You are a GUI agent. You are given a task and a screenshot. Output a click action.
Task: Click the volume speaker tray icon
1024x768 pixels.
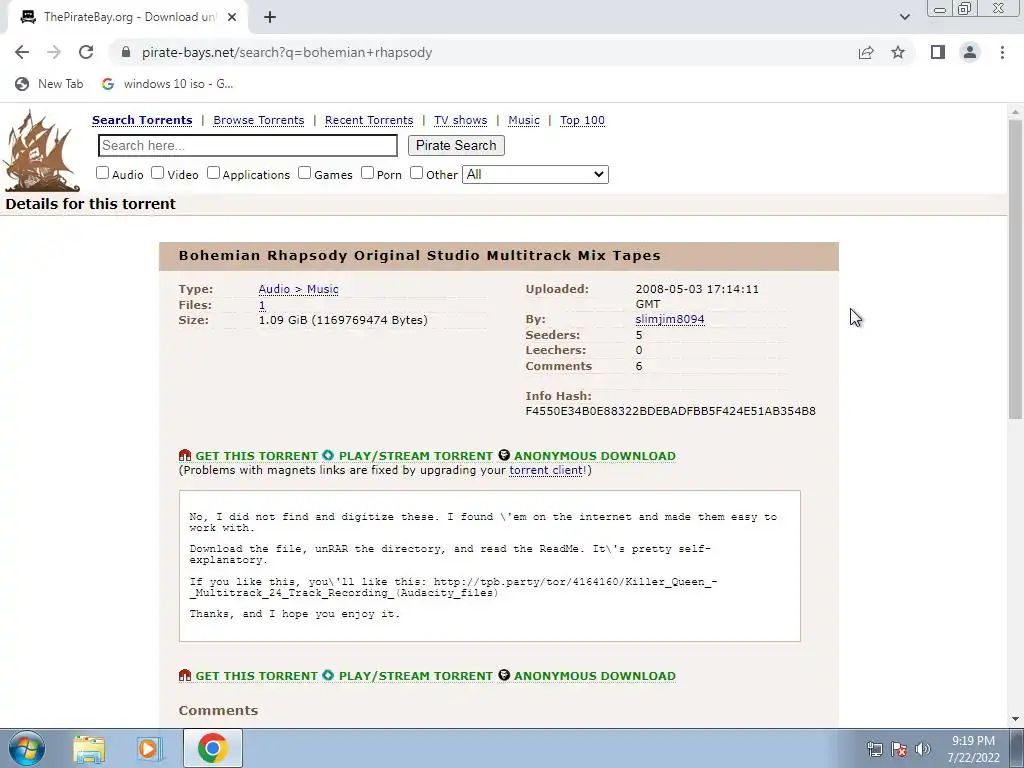pyautogui.click(x=923, y=748)
